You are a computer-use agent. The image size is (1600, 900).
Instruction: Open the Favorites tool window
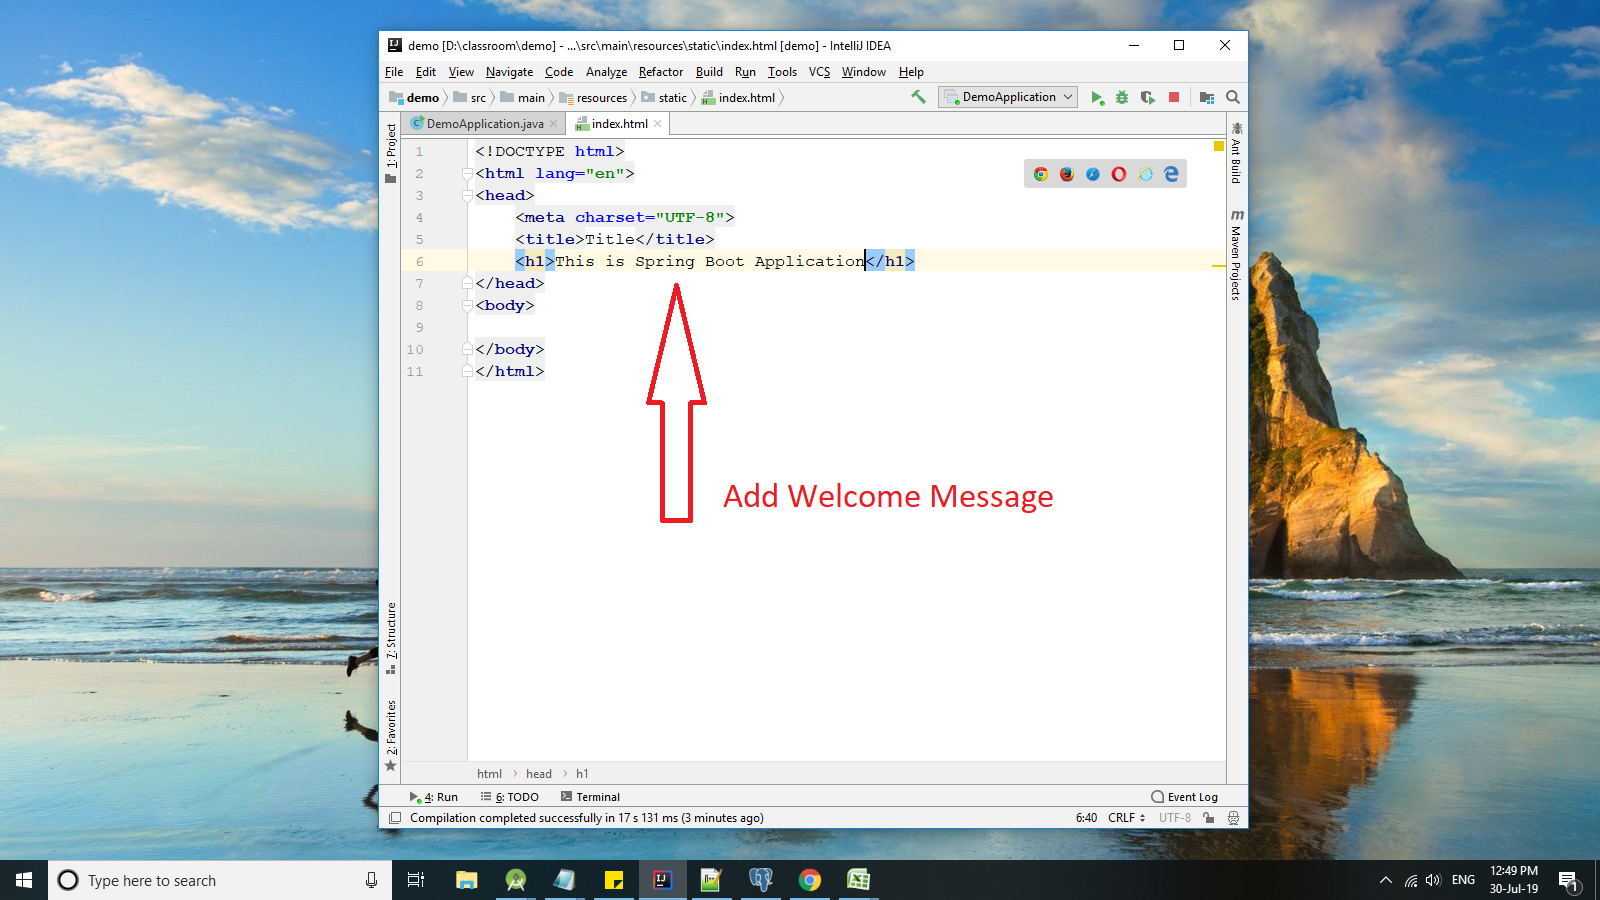pyautogui.click(x=391, y=735)
